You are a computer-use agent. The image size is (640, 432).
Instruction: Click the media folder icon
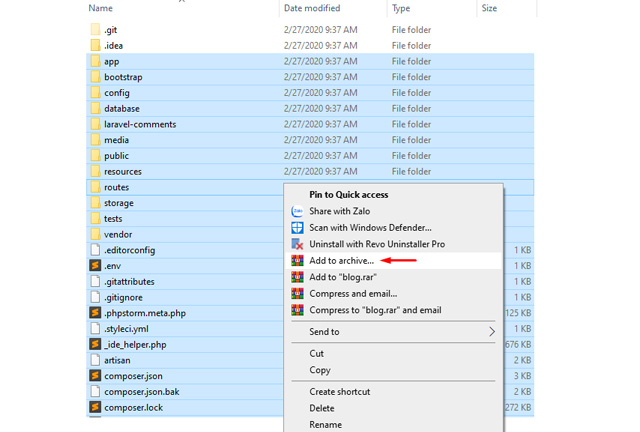[95, 140]
